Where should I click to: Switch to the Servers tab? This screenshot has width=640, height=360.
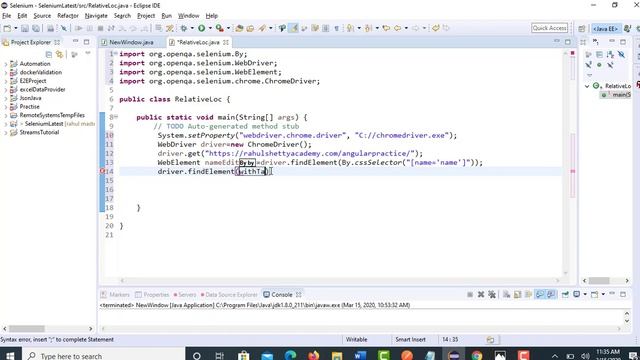185,294
